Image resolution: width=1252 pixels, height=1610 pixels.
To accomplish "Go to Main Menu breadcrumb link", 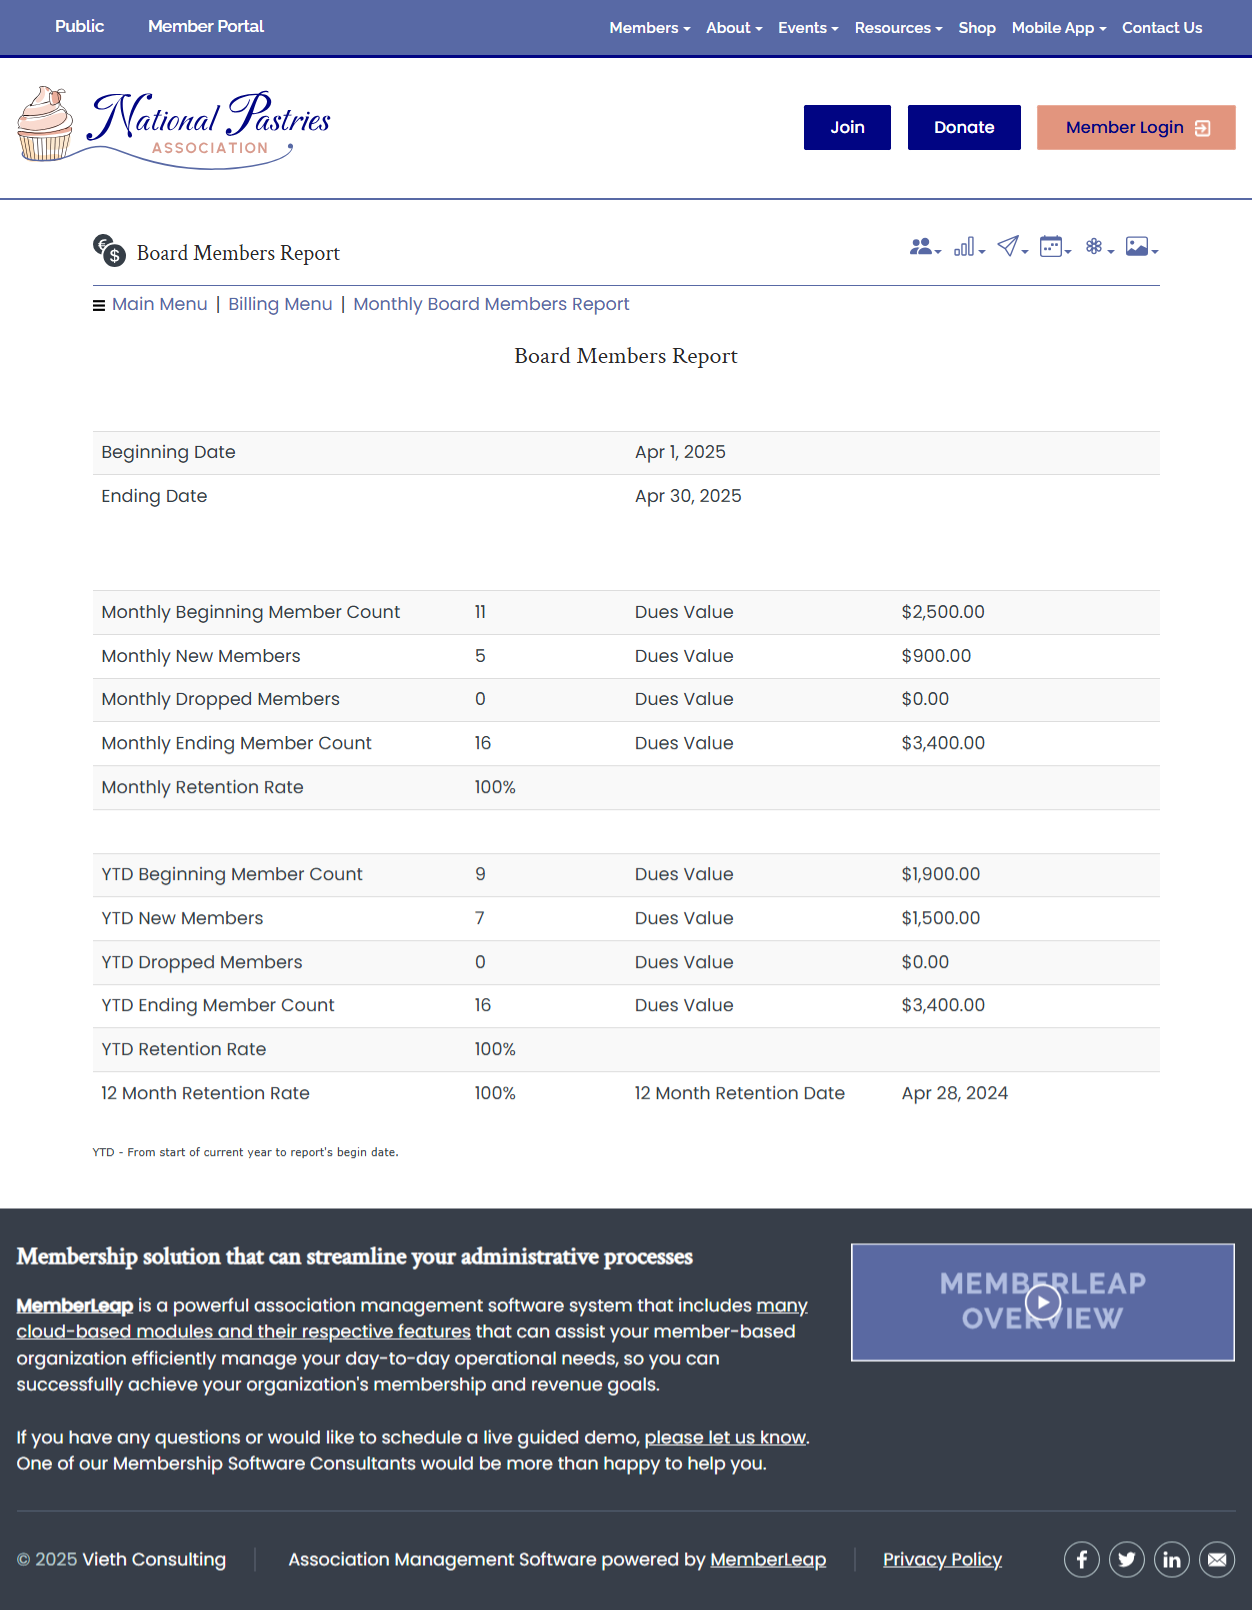I will coord(160,304).
